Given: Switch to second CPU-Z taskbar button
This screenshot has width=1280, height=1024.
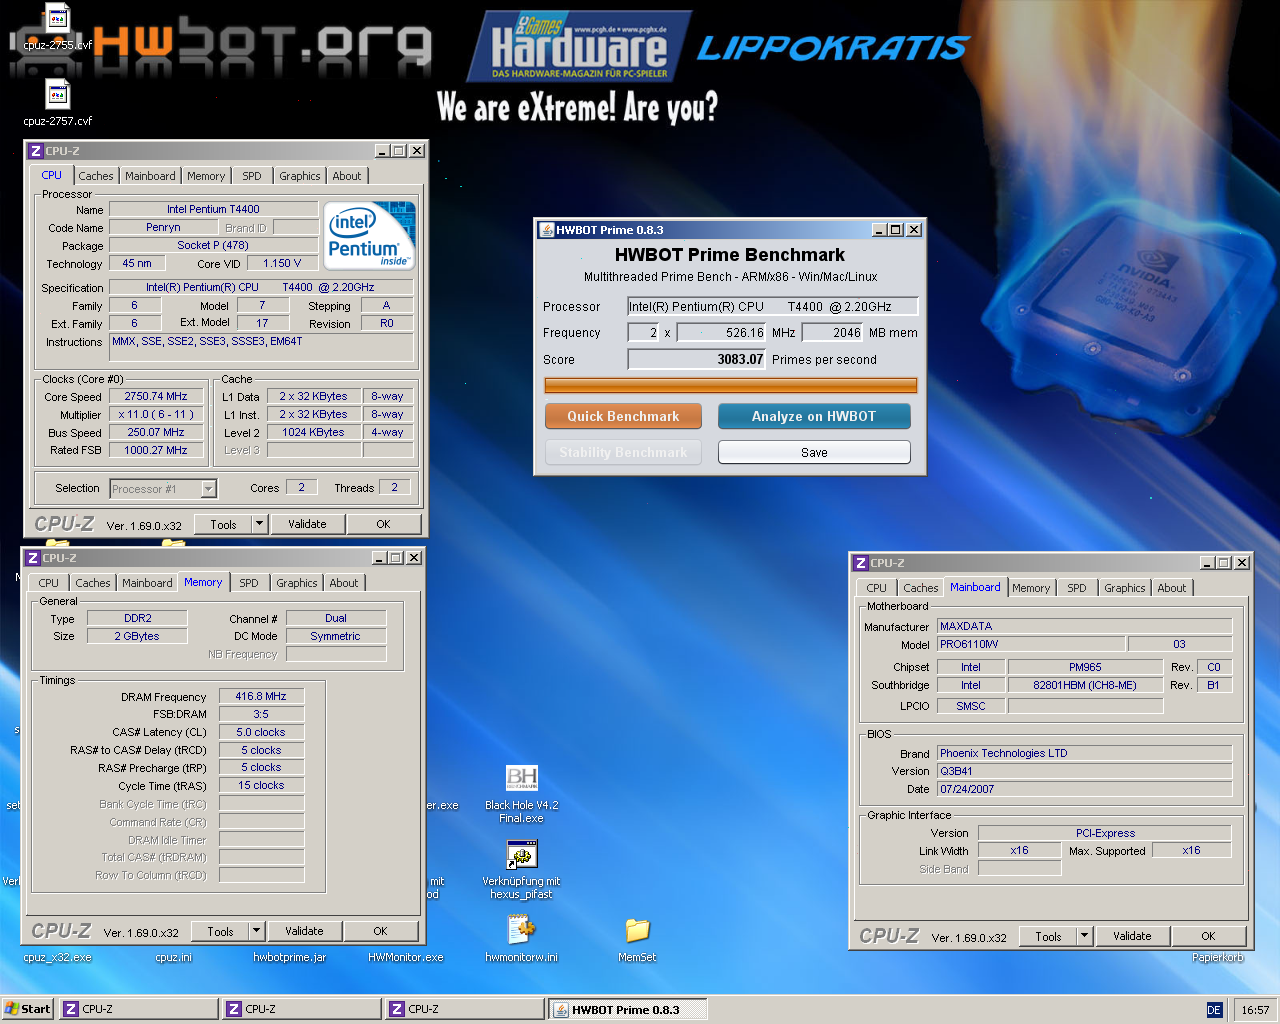Looking at the screenshot, I should tap(302, 1009).
